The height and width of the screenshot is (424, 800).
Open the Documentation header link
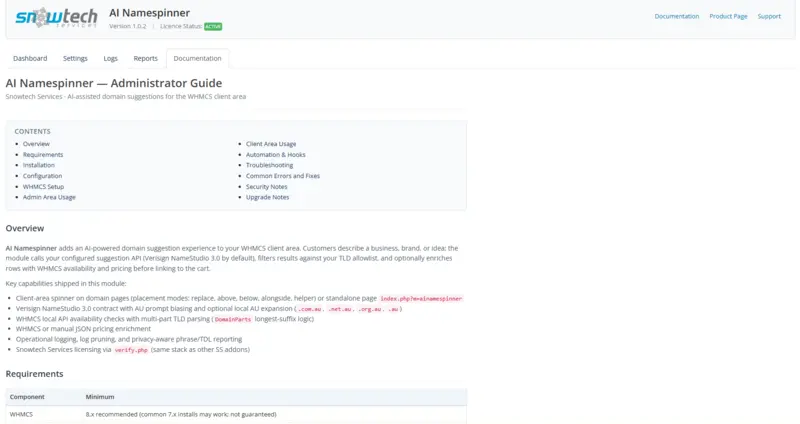pos(677,16)
